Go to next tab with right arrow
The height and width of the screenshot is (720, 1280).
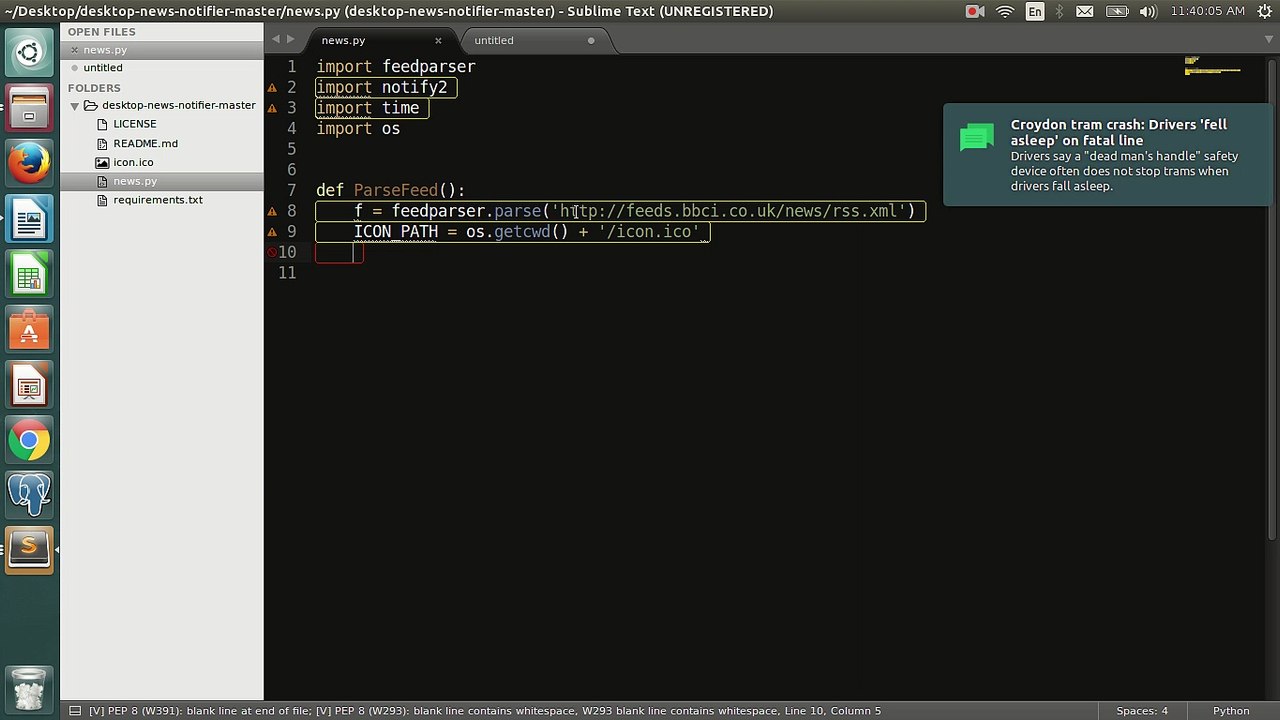(x=291, y=40)
